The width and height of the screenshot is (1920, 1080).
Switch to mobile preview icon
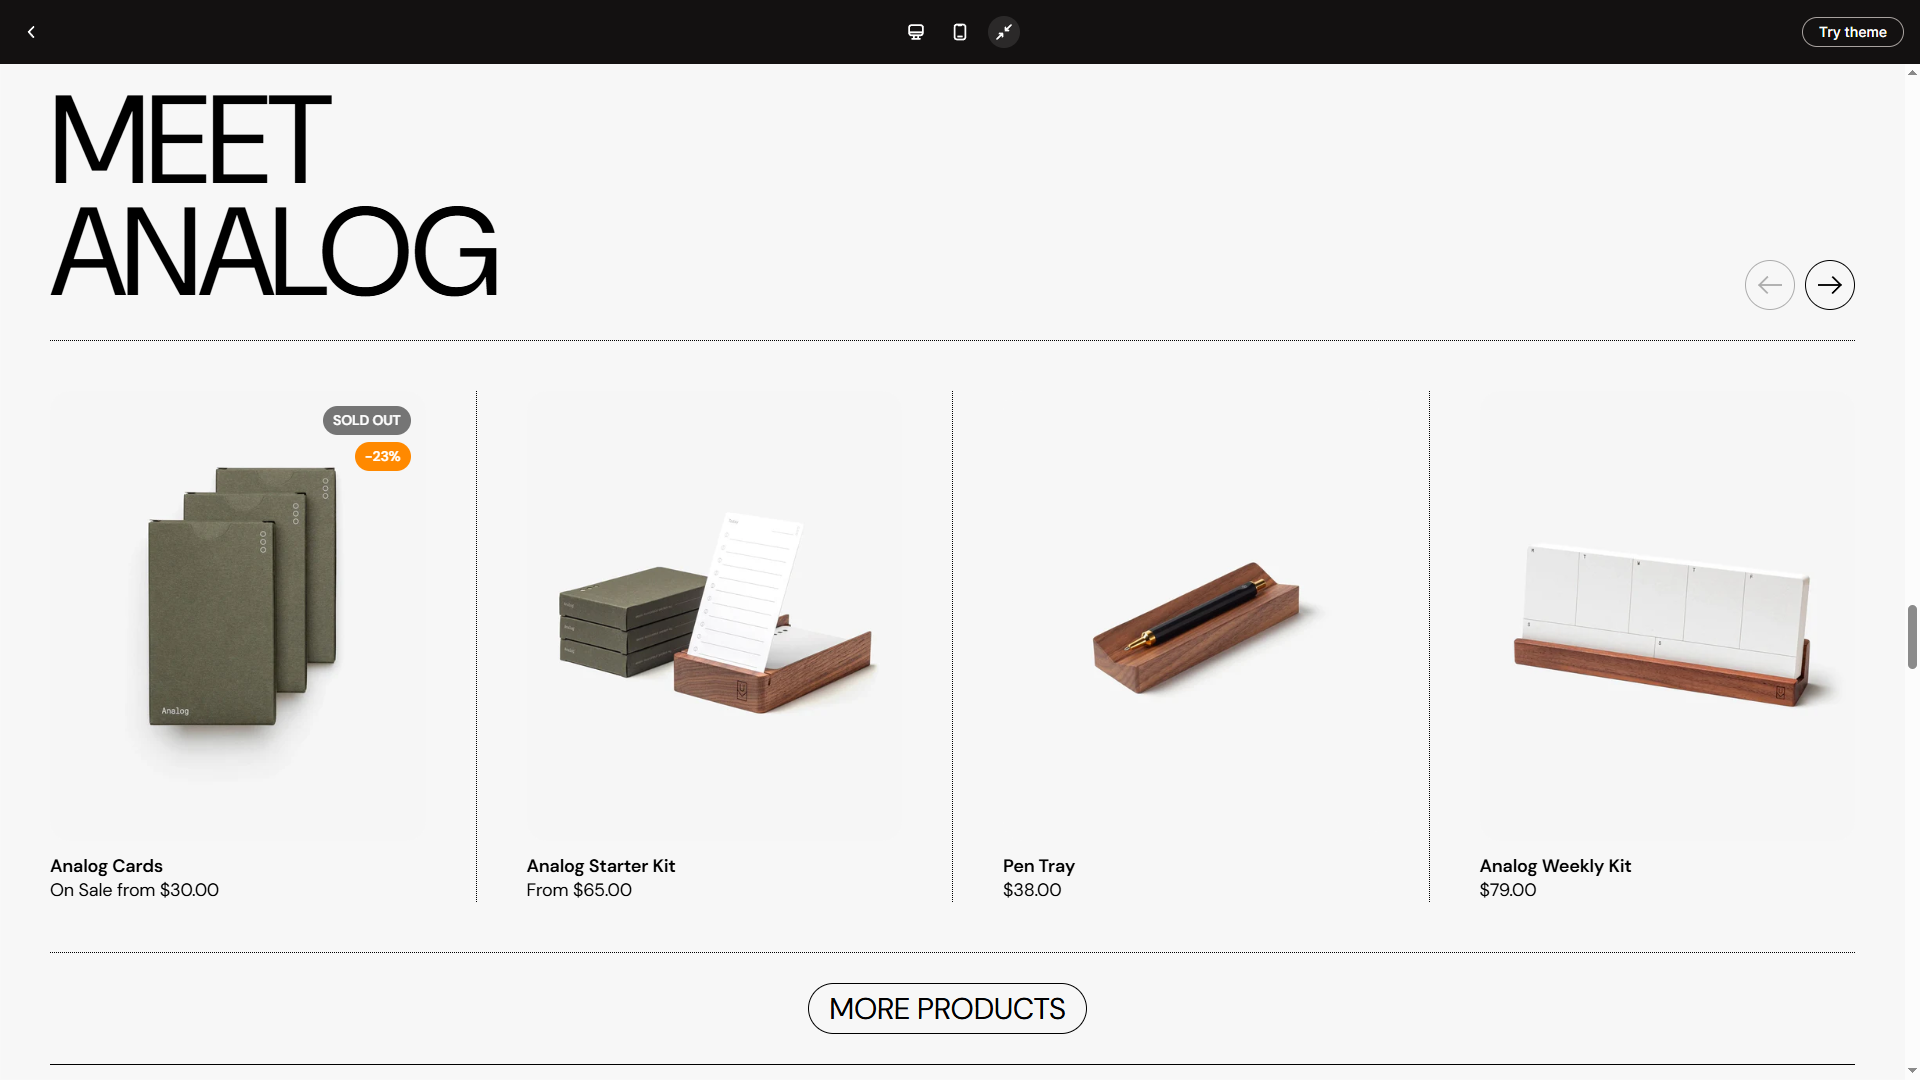click(x=959, y=32)
